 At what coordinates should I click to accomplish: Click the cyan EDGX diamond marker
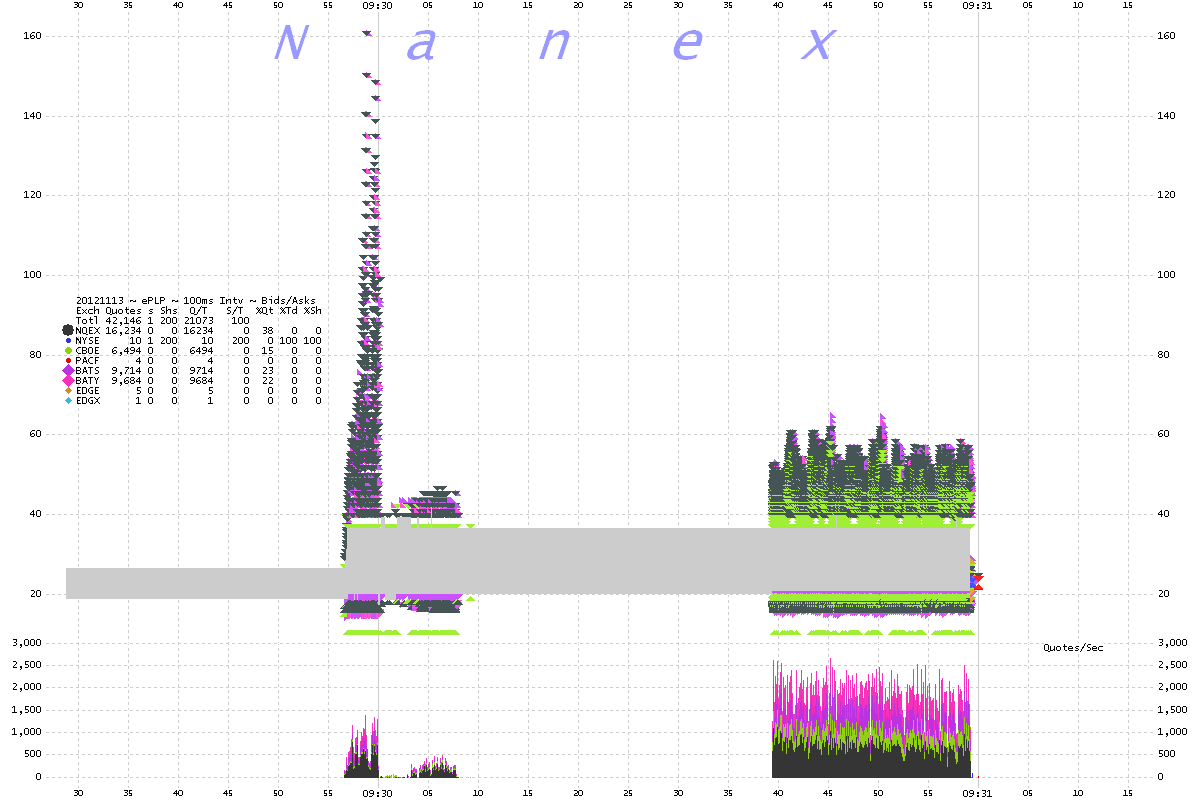[x=68, y=401]
